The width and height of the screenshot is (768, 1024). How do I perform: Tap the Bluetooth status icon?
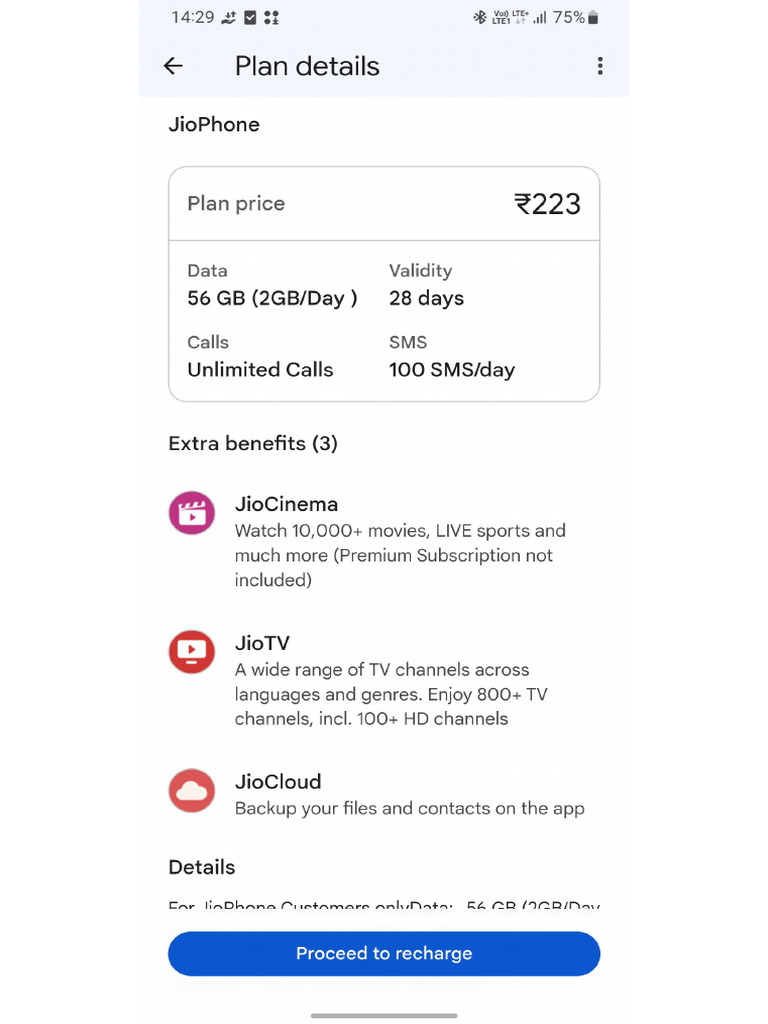pyautogui.click(x=479, y=17)
